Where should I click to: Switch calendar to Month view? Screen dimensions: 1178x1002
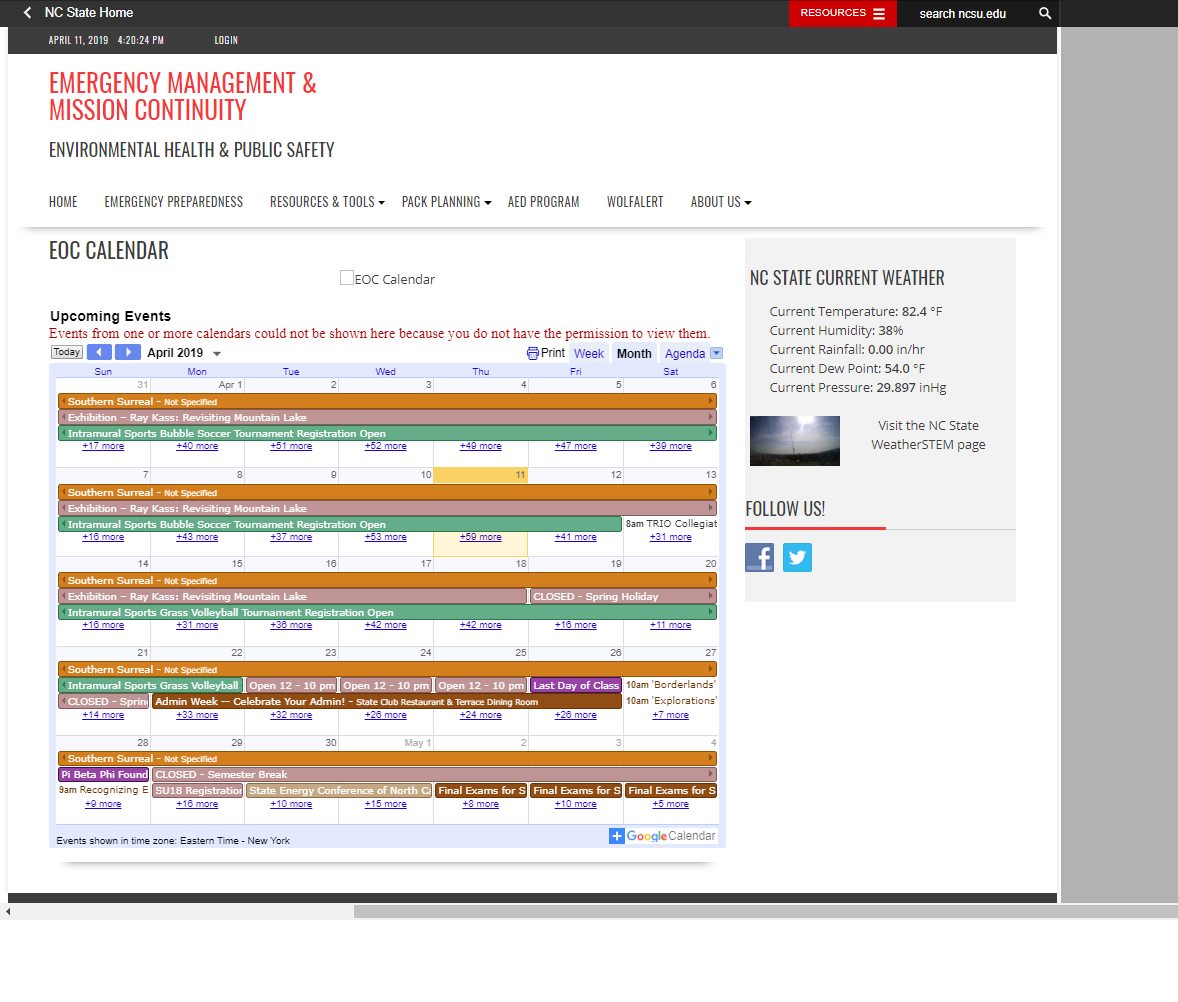tap(634, 354)
